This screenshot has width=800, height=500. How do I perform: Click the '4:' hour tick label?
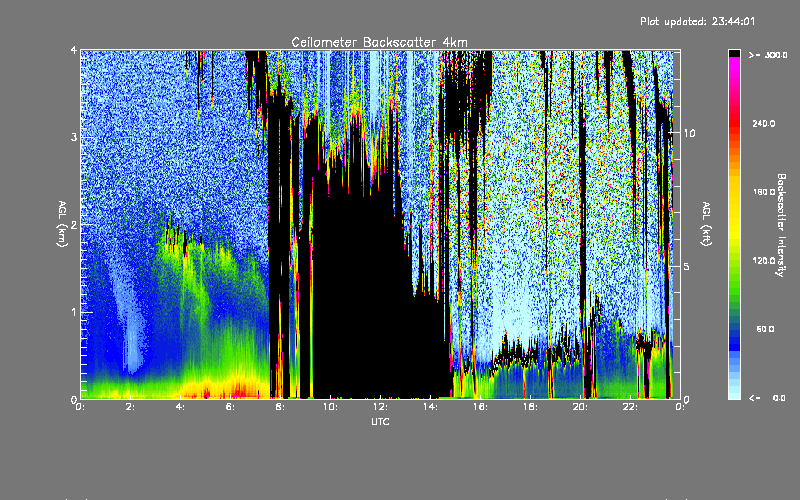180,407
